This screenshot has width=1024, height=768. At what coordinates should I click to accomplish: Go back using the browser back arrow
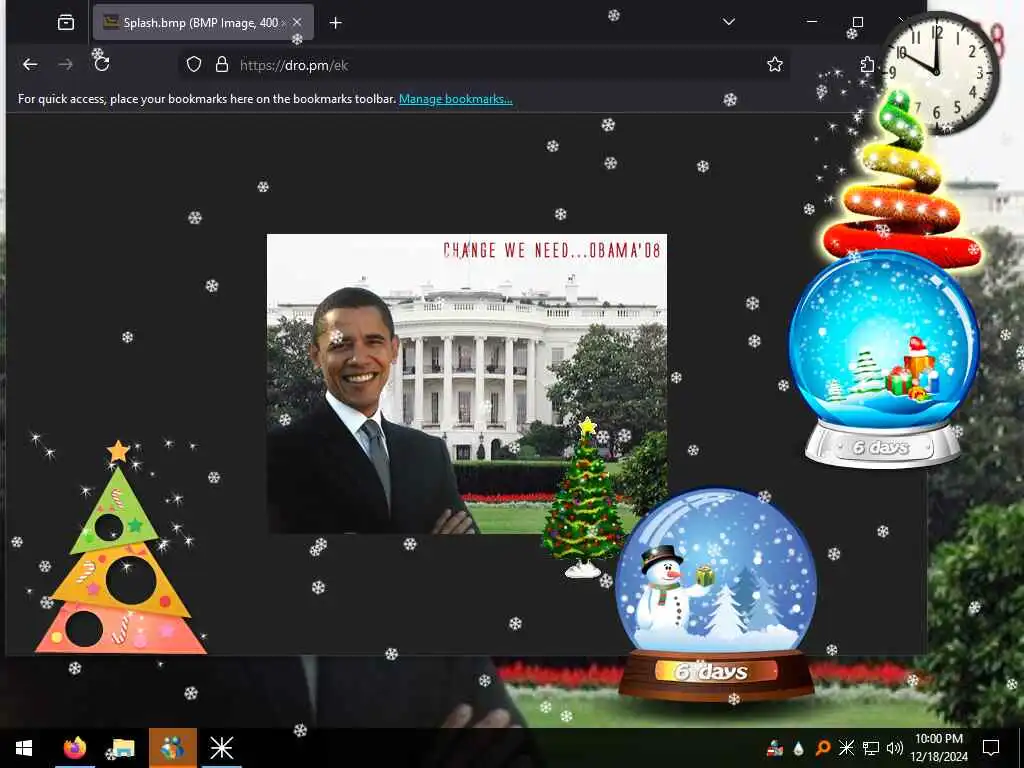click(30, 65)
